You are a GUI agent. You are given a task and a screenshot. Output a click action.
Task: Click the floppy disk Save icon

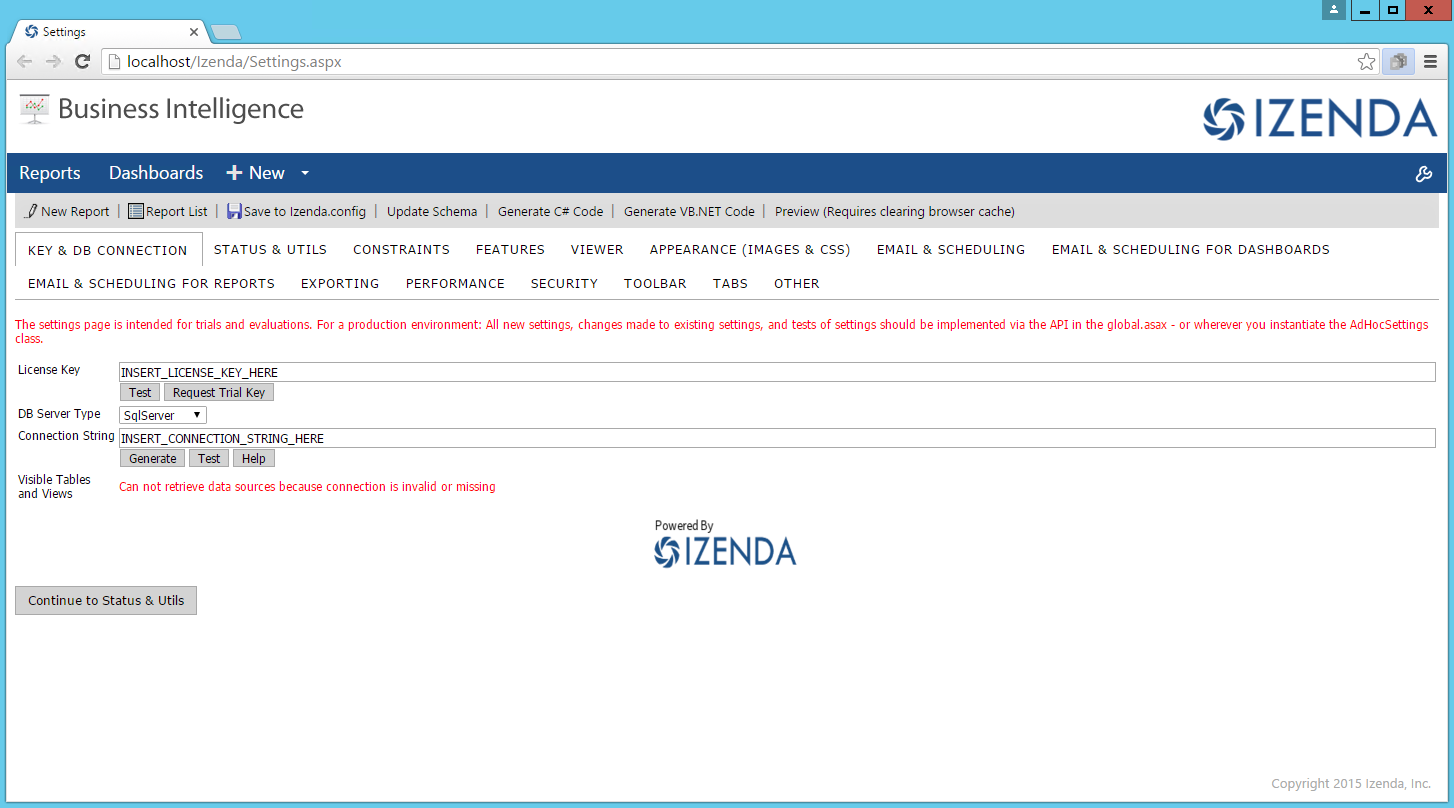[x=234, y=211]
